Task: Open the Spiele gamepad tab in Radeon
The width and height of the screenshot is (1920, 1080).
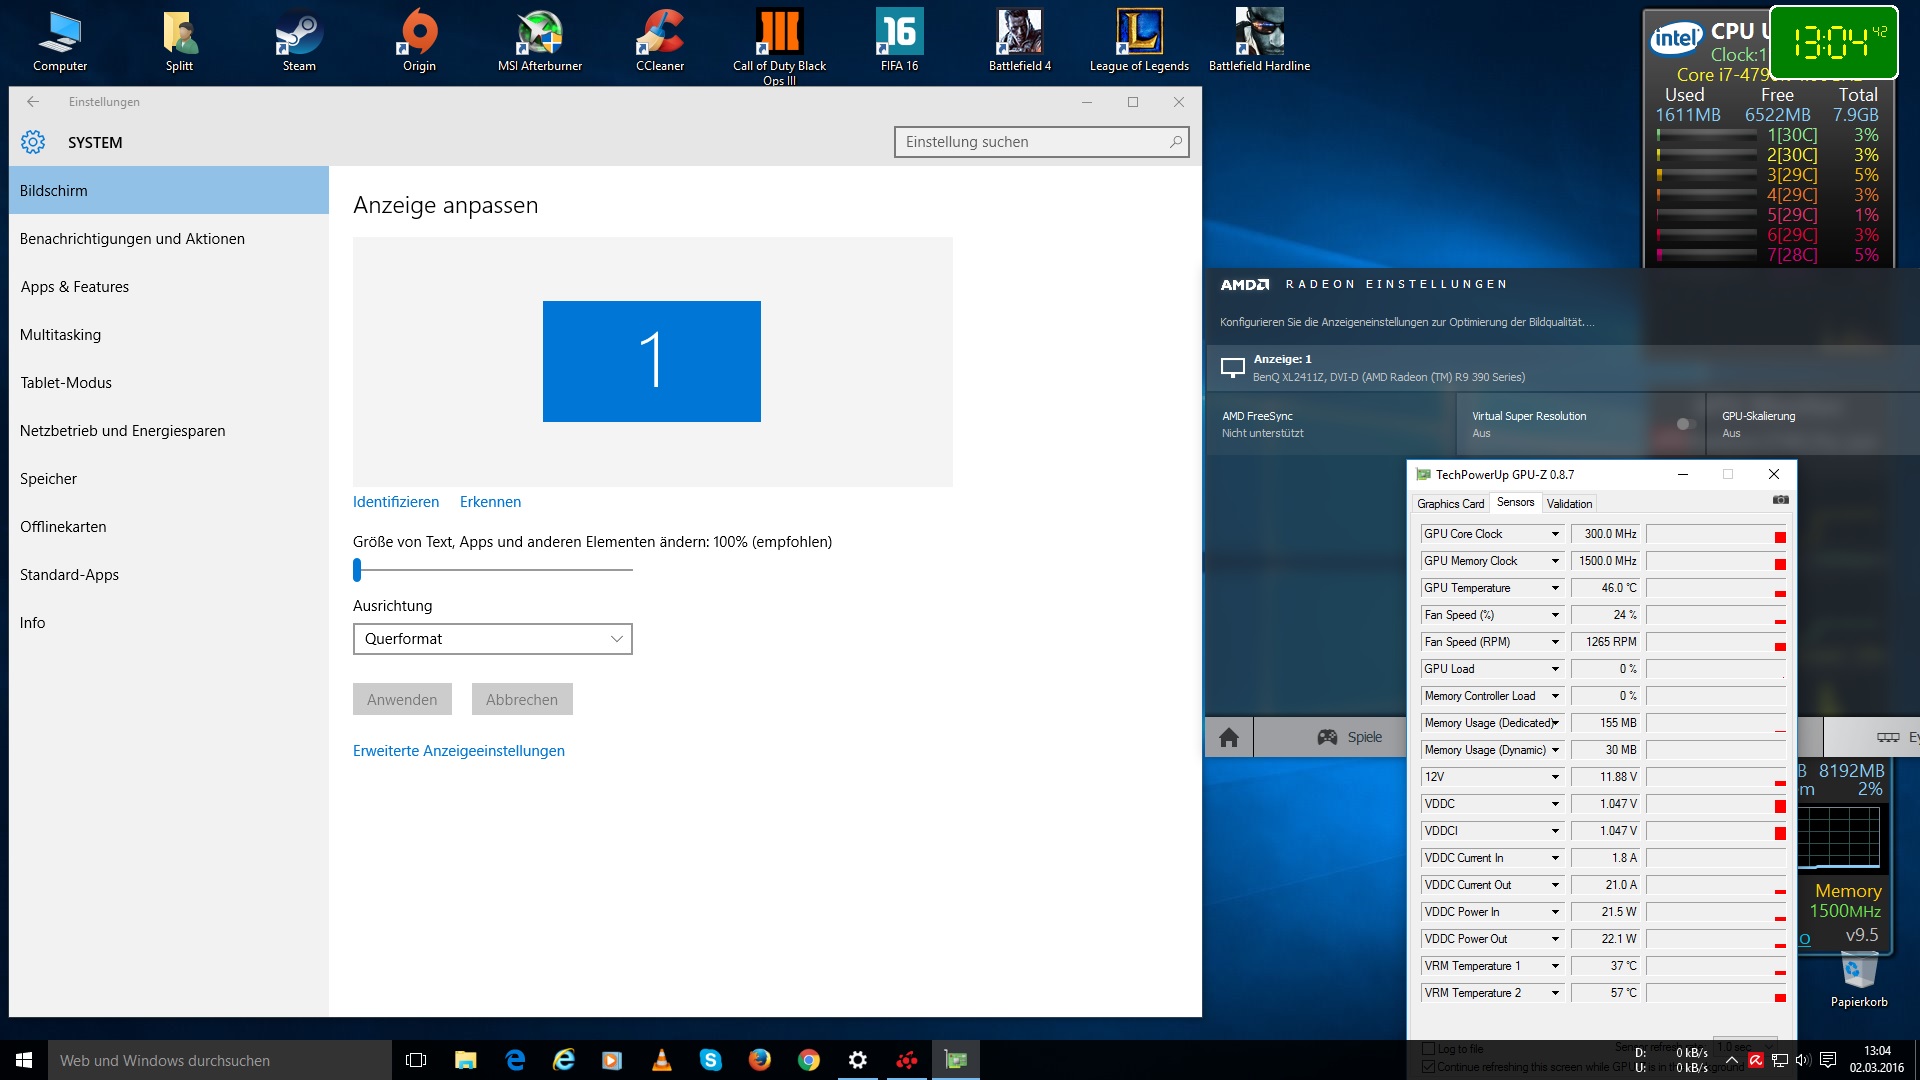Action: point(1349,738)
